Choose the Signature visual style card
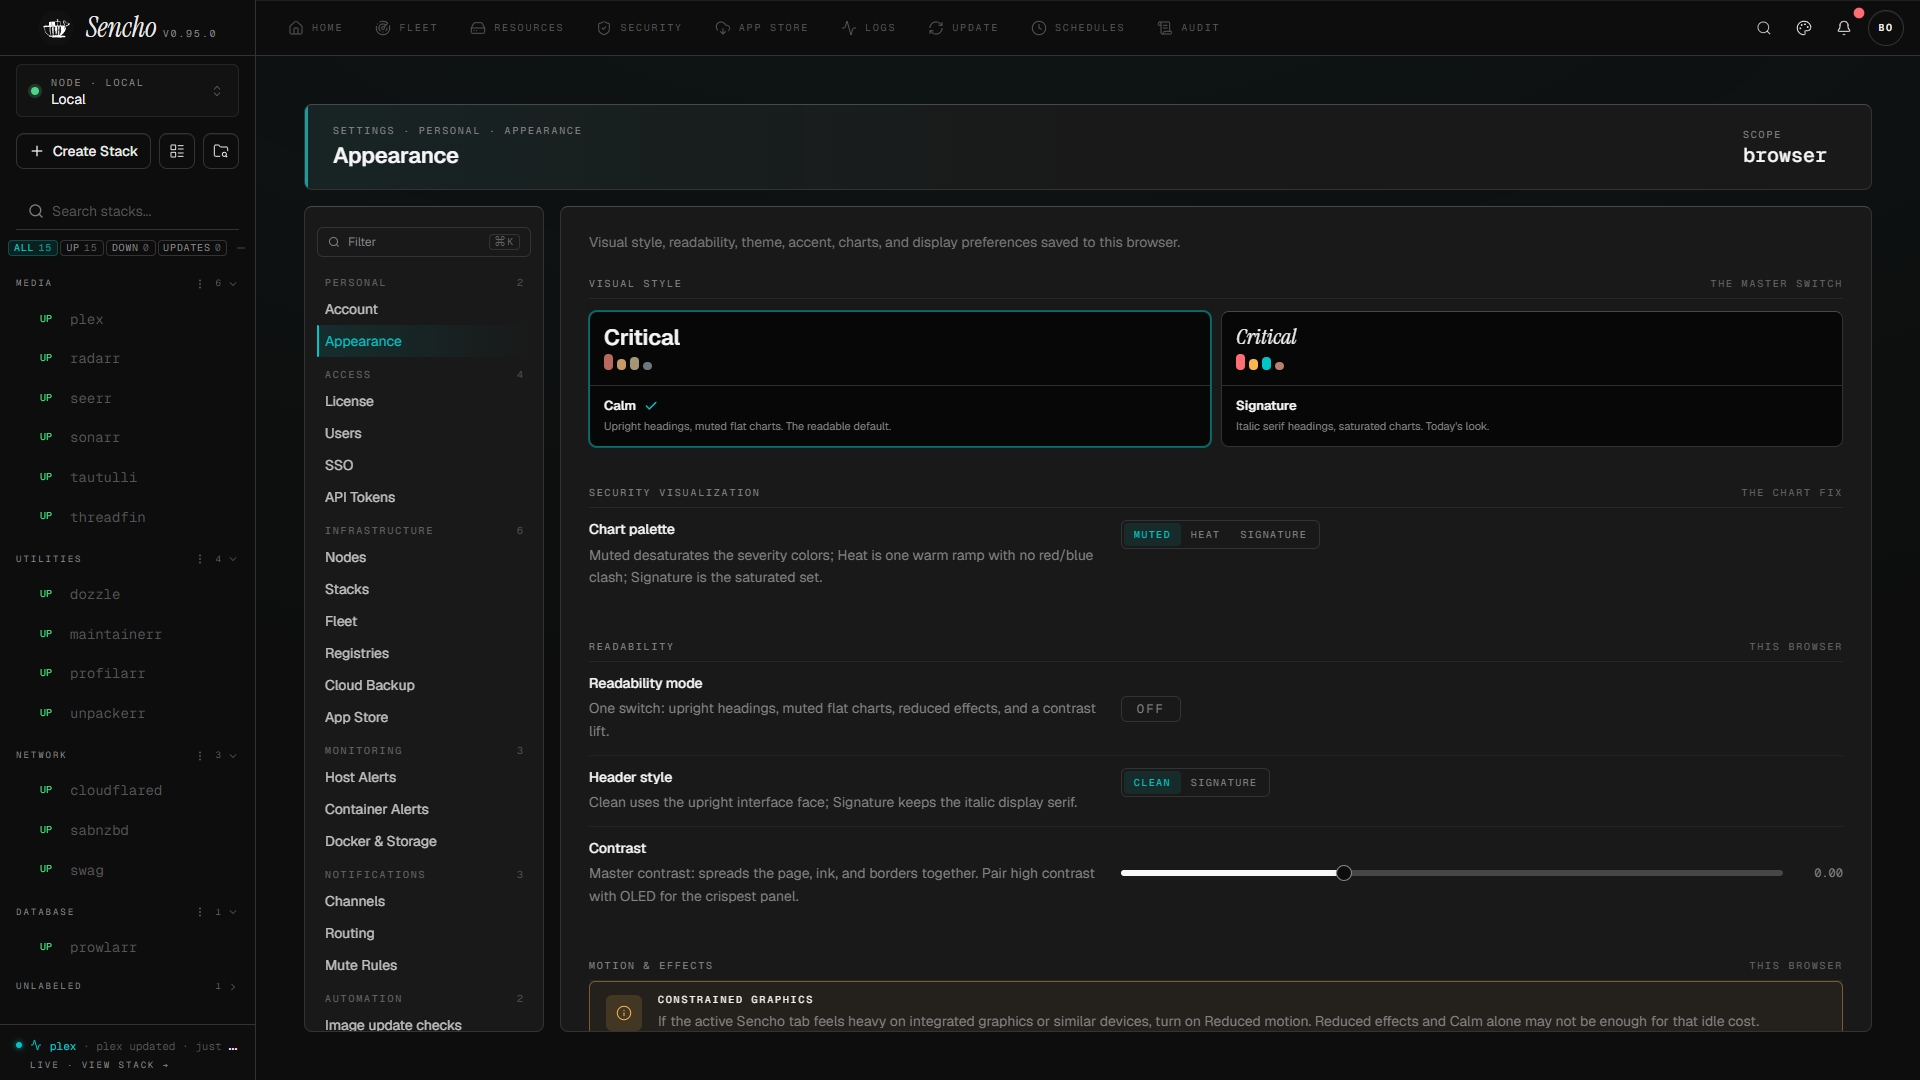 pyautogui.click(x=1531, y=379)
